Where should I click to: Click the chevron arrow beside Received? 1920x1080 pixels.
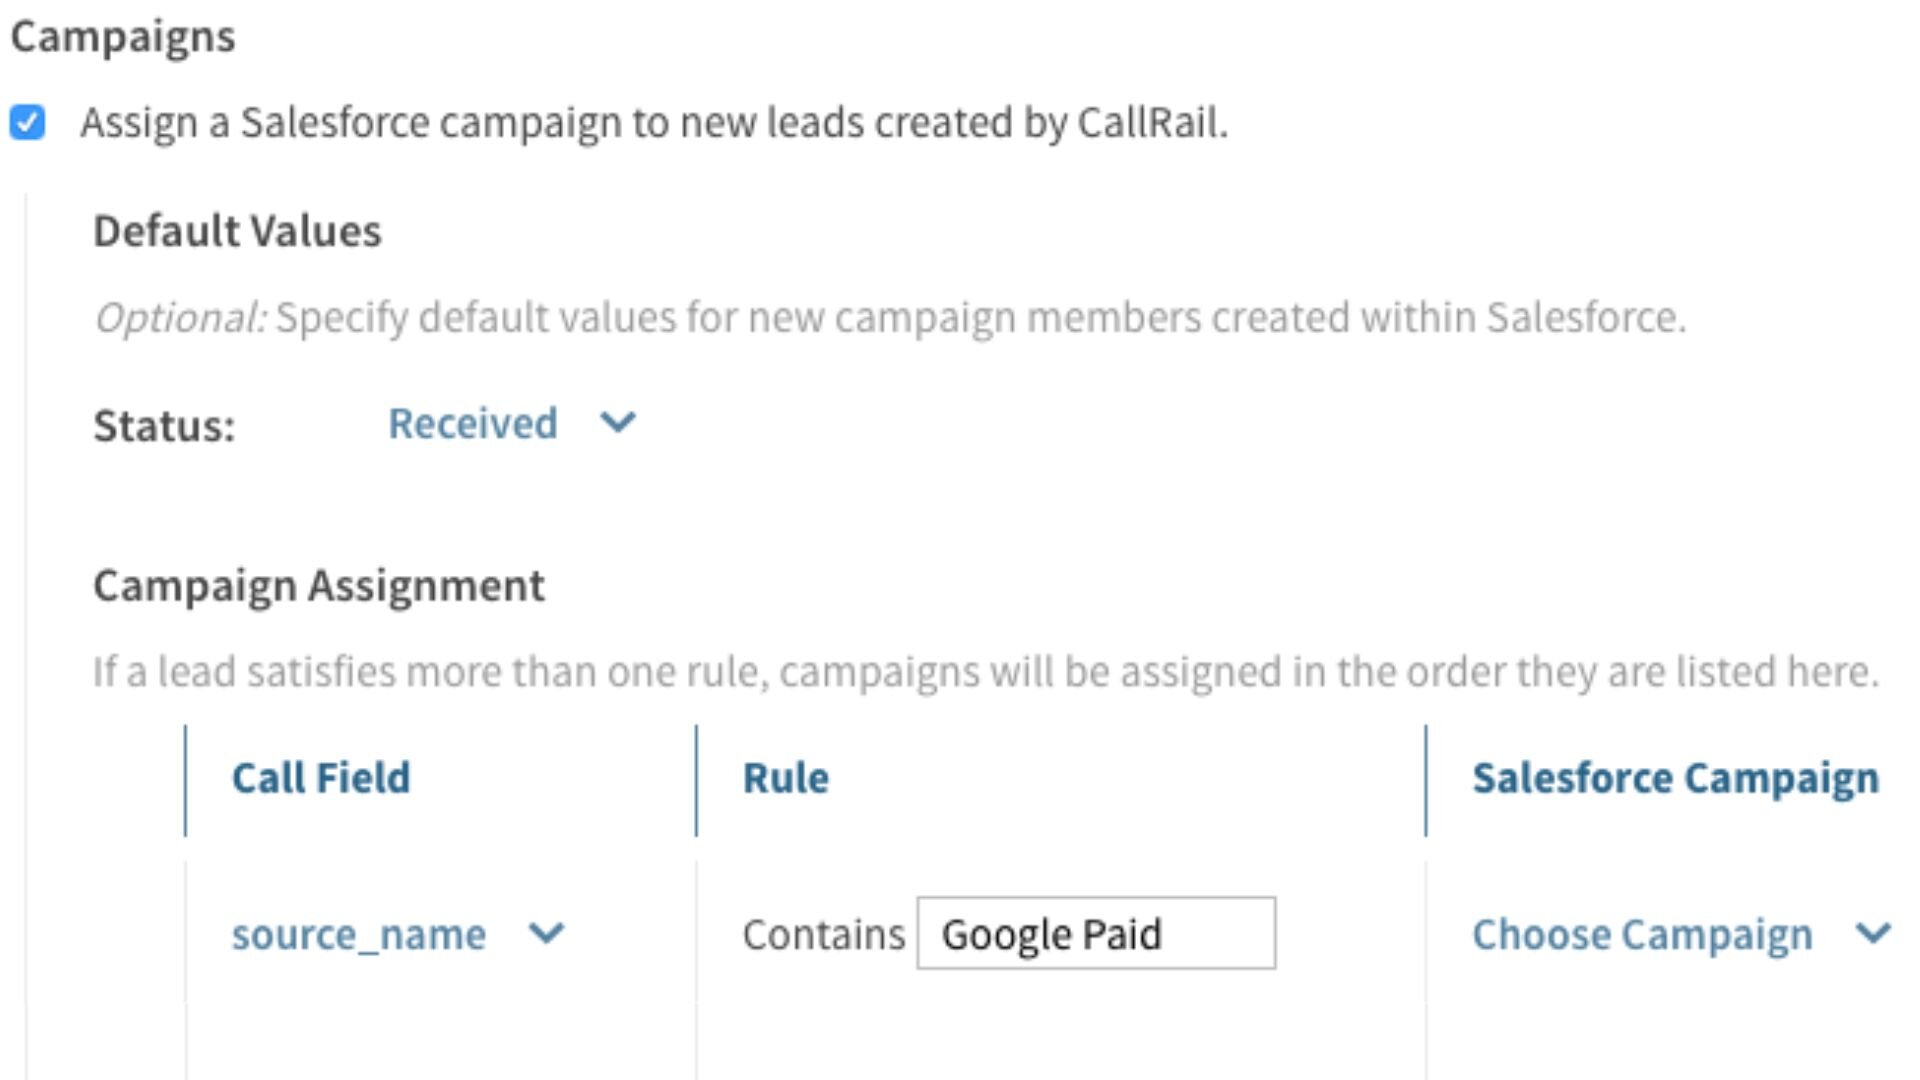click(x=617, y=423)
